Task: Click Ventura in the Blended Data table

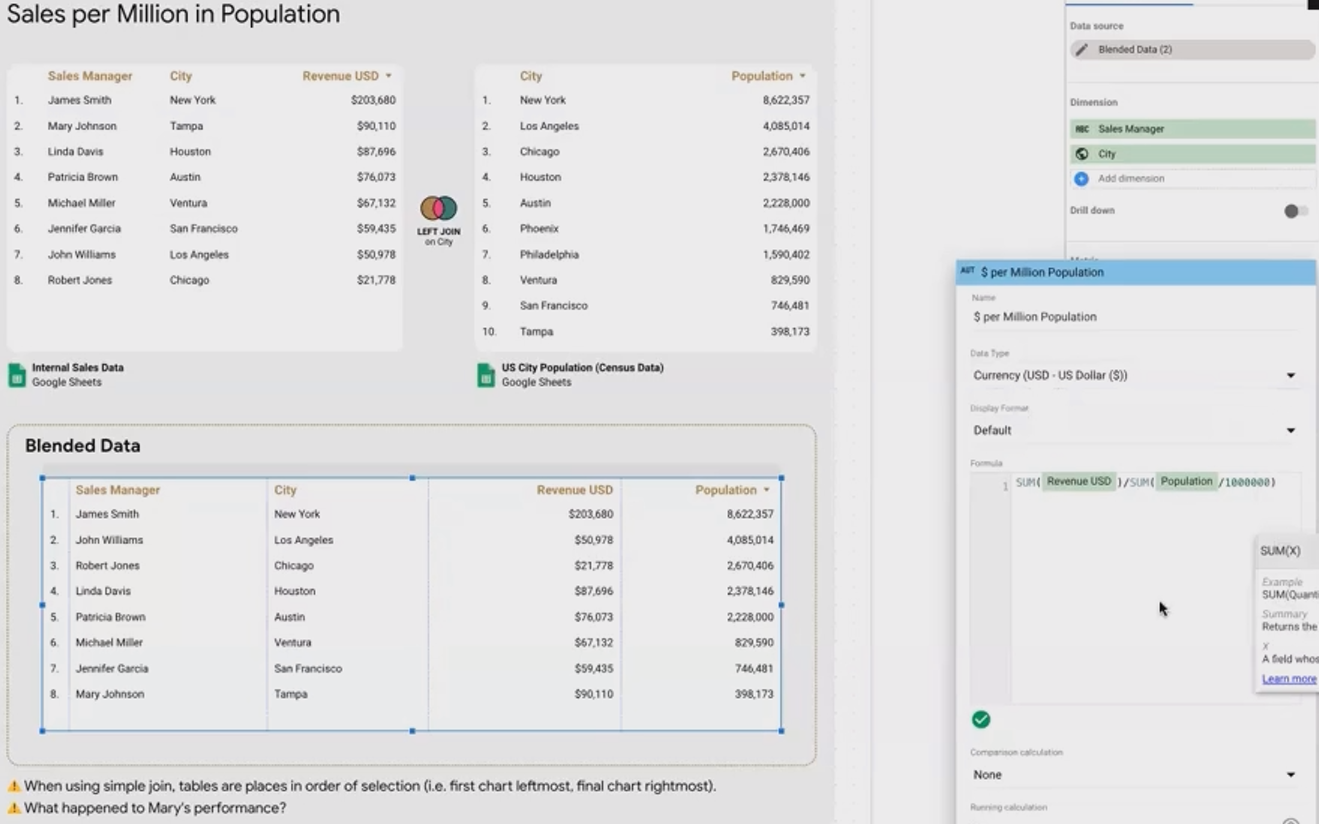Action: 293,643
